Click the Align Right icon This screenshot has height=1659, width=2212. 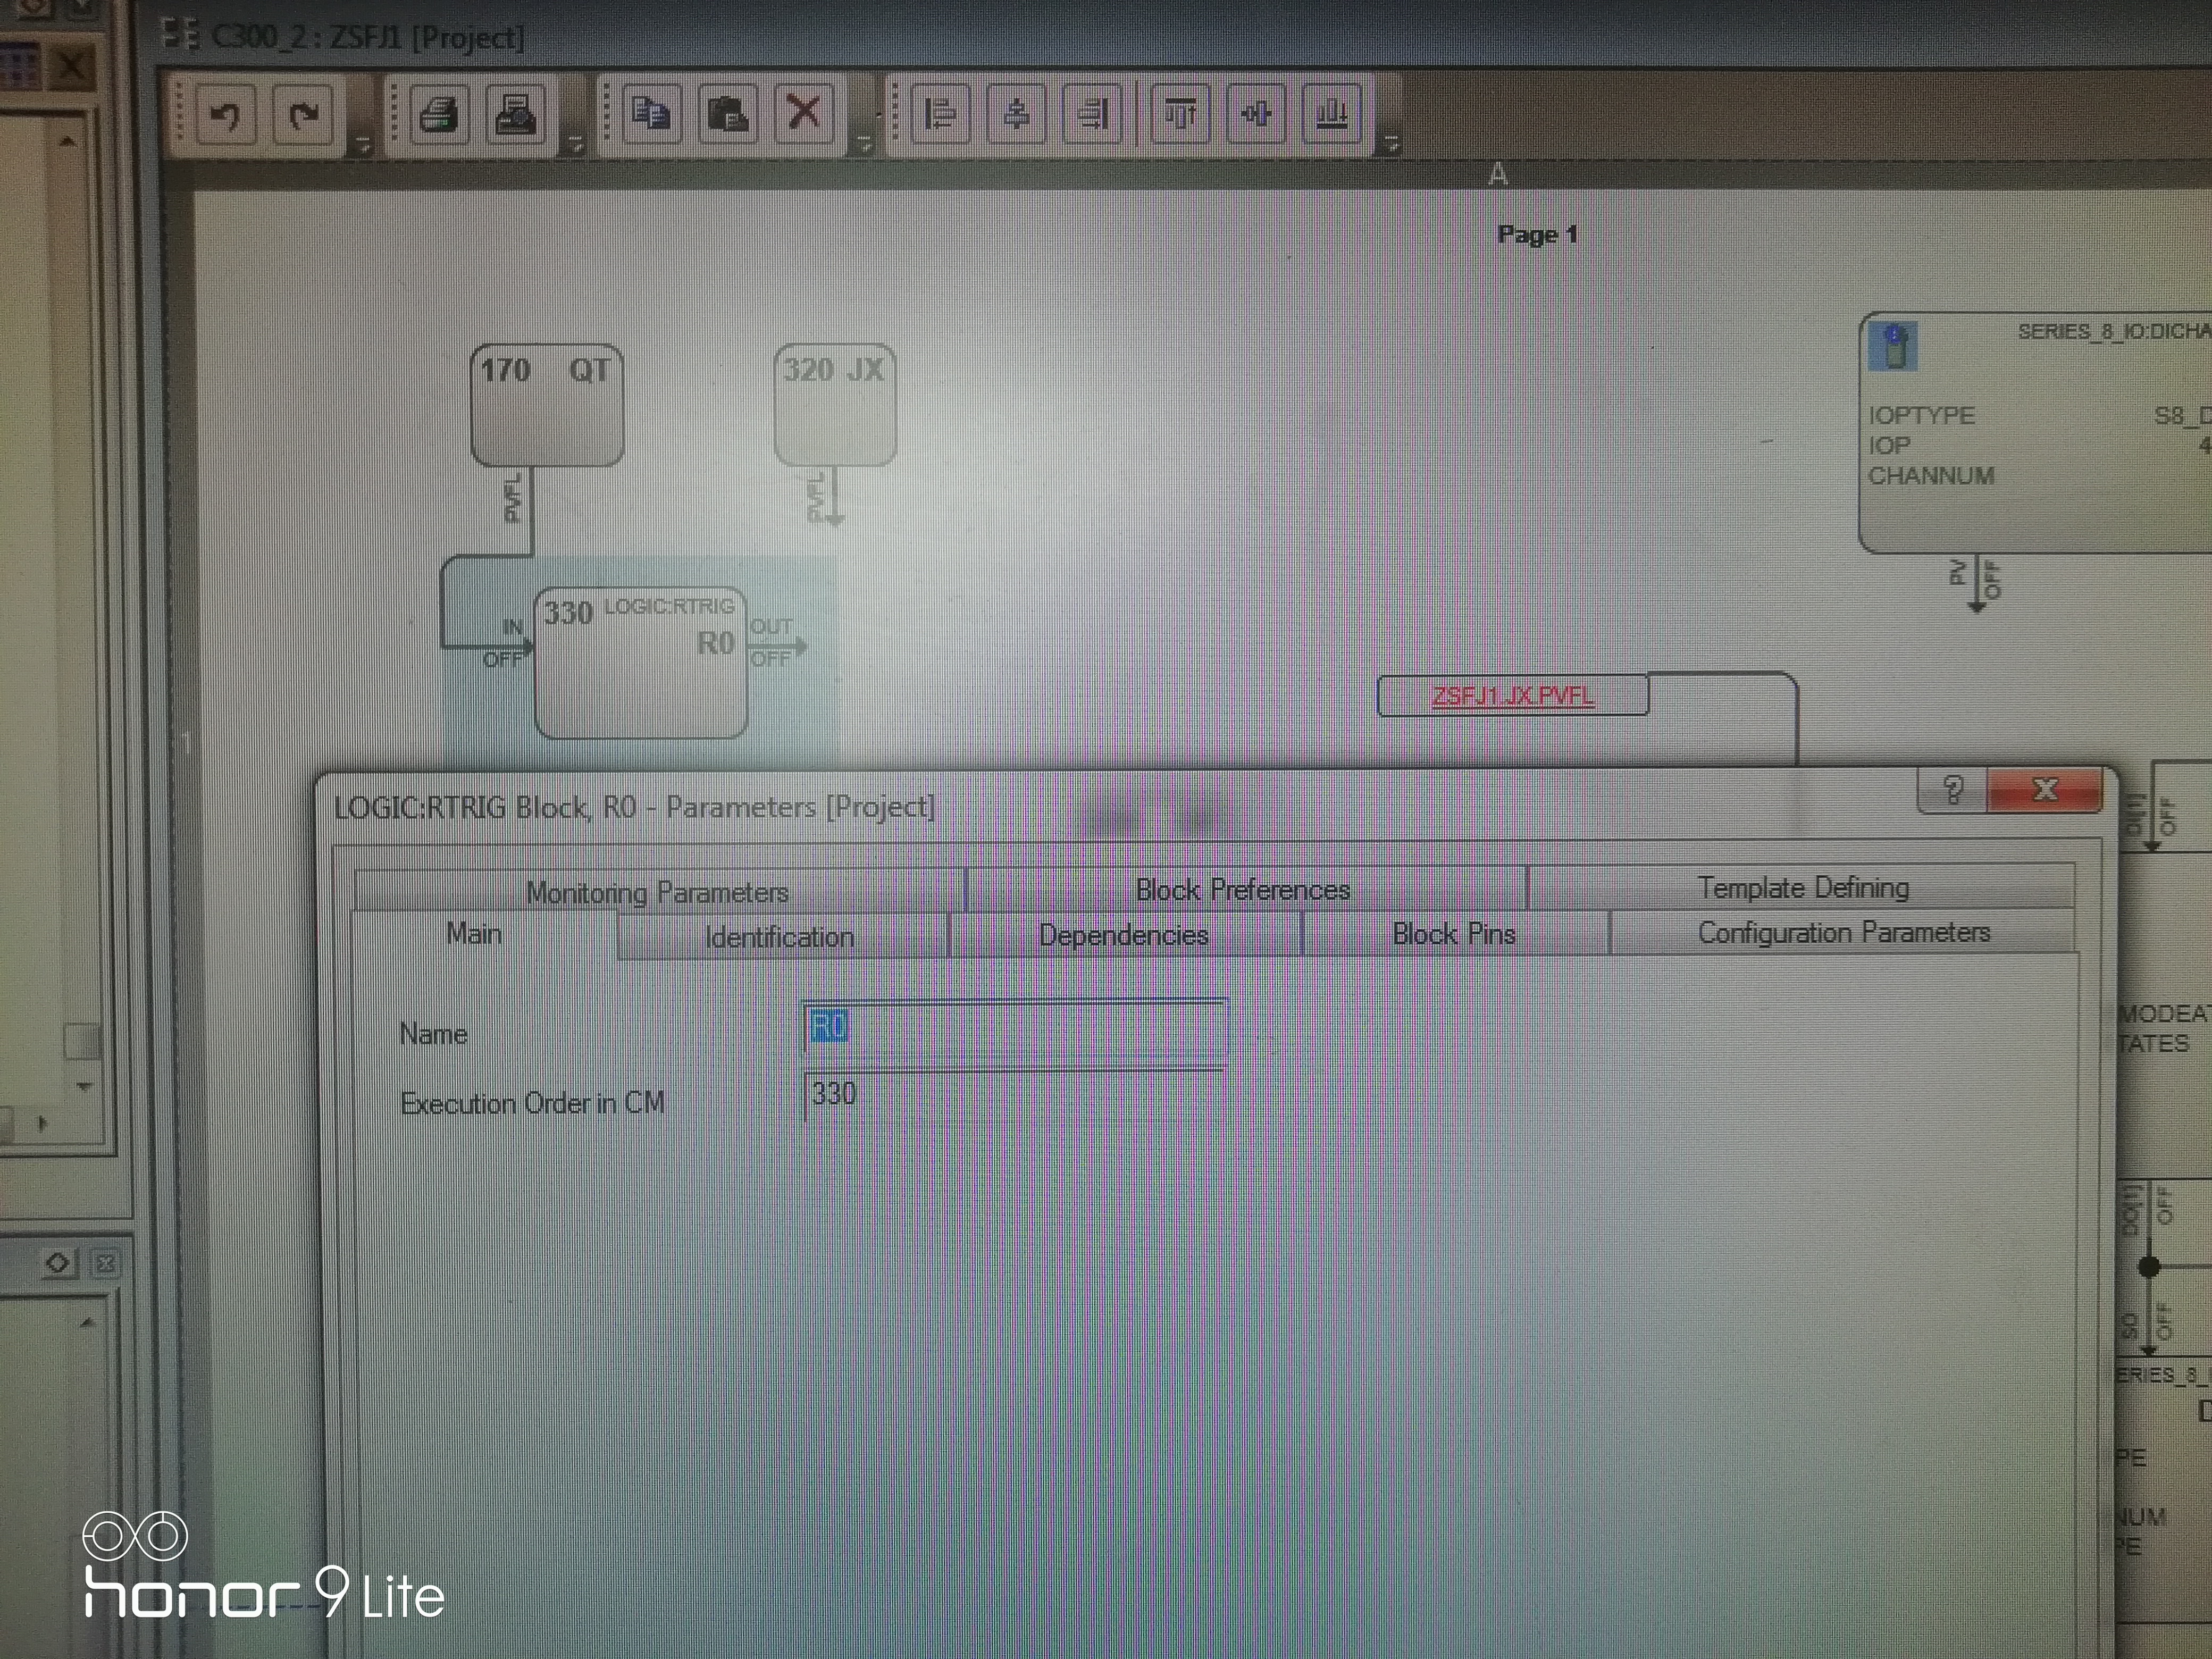(1092, 113)
